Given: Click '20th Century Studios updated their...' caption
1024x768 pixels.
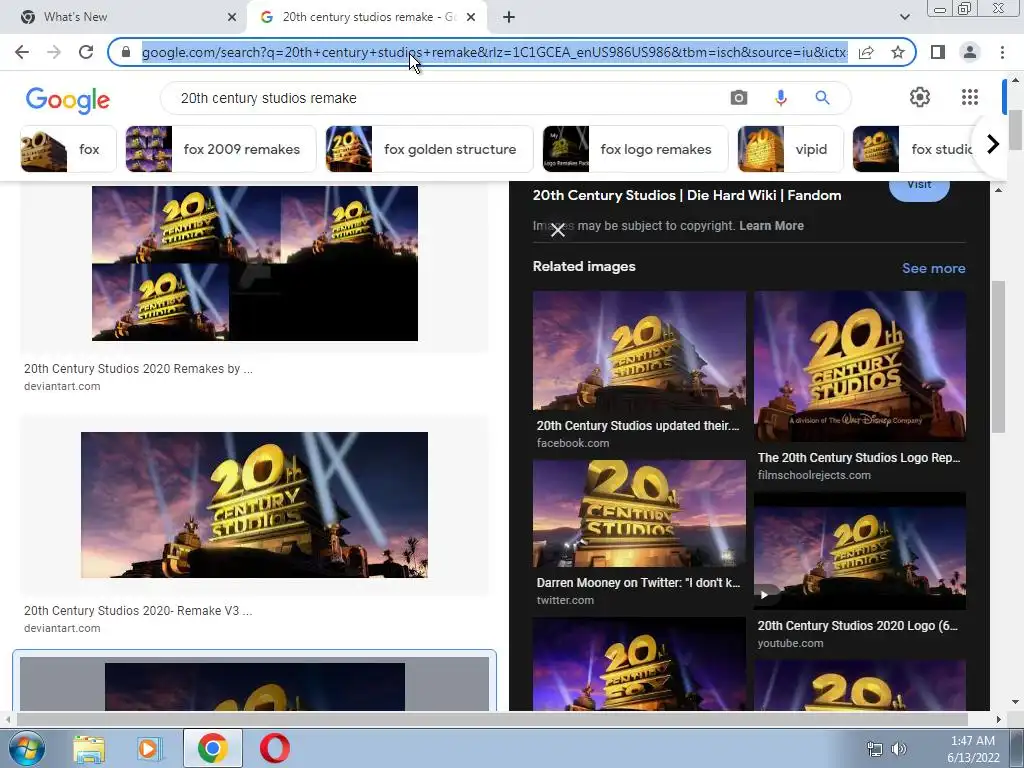Looking at the screenshot, I should [x=638, y=426].
